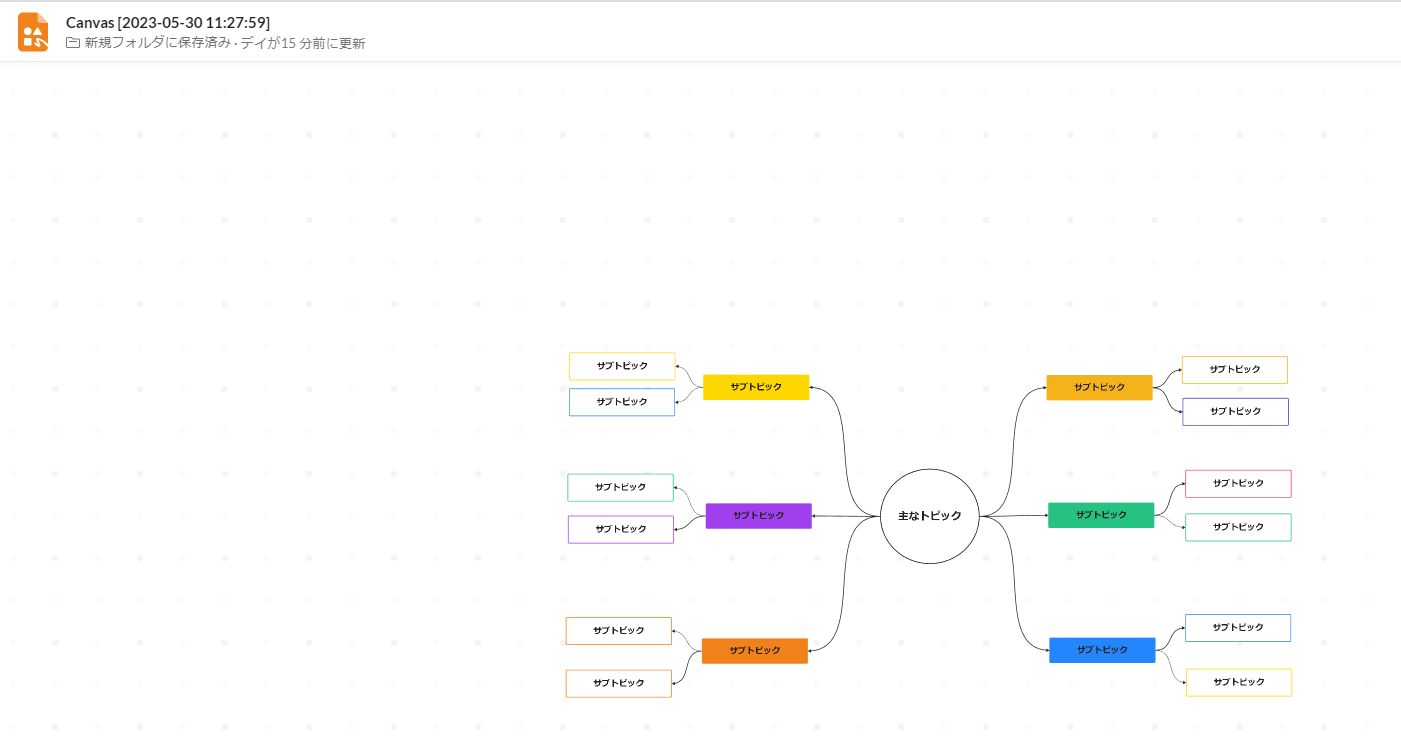The image size is (1401, 738).
Task: Open the '新規フォルダに保存済み' saved location link
Action: tap(157, 43)
